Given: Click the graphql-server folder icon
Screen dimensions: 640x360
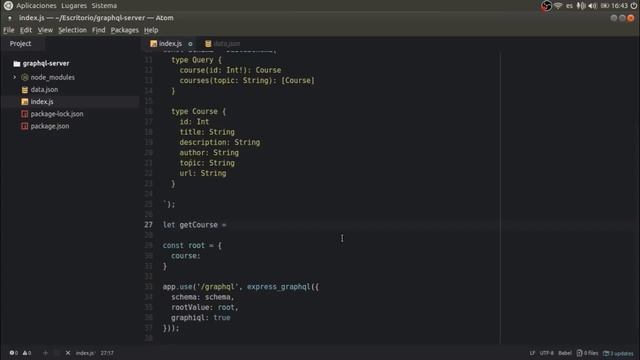Looking at the screenshot, I should [17, 63].
